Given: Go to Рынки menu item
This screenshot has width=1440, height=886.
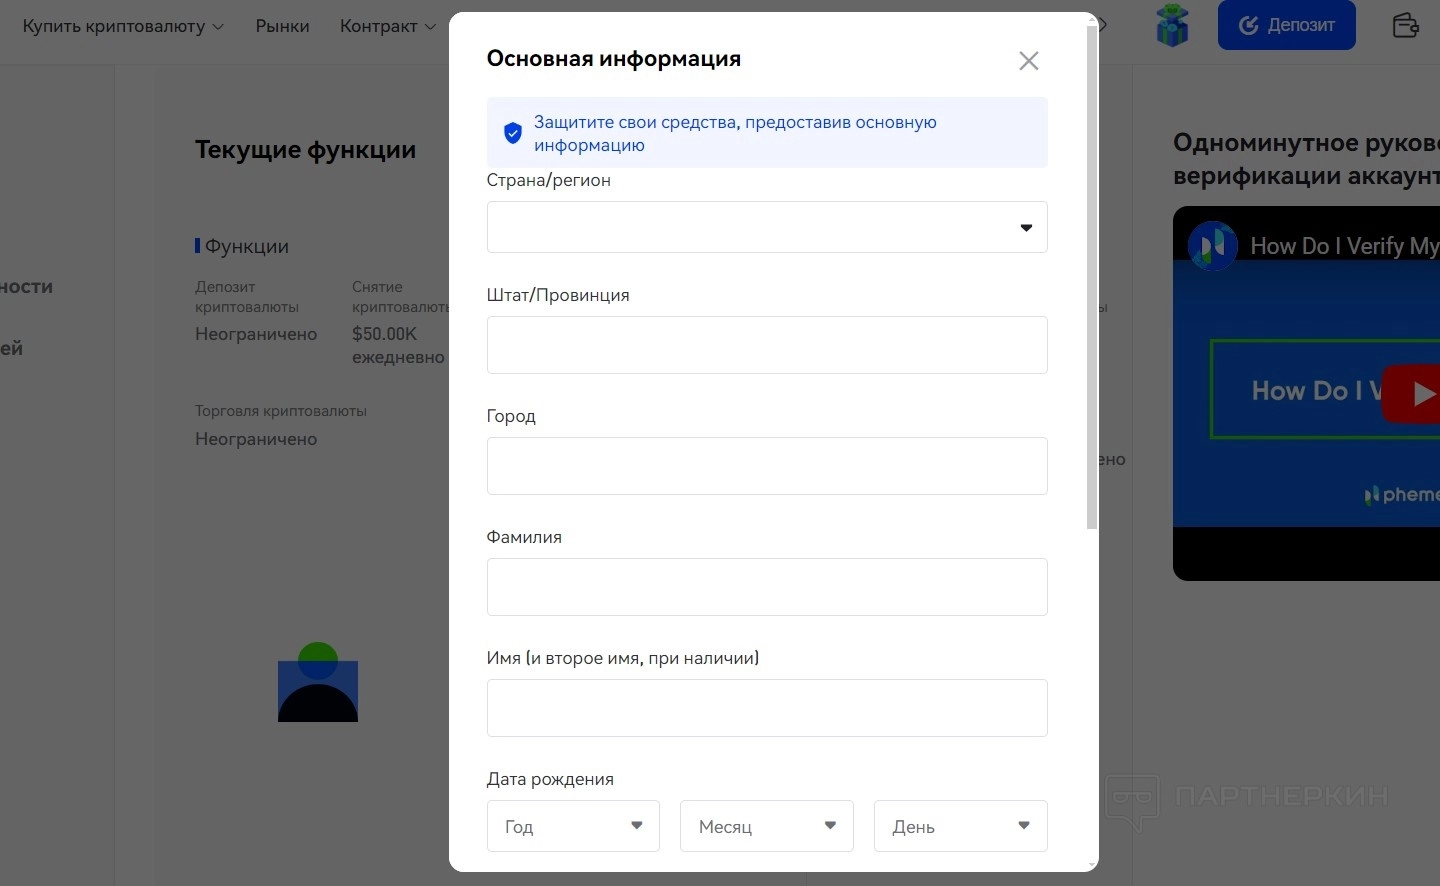Looking at the screenshot, I should tap(282, 26).
